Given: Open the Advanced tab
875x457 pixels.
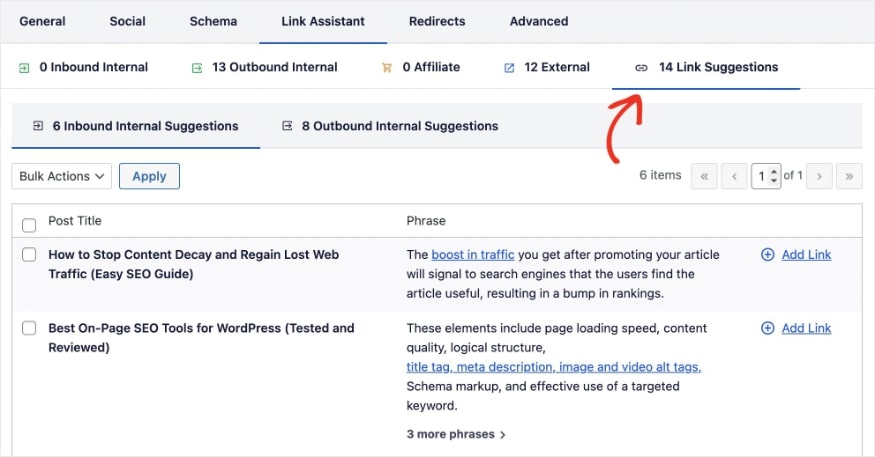Looking at the screenshot, I should coord(539,21).
